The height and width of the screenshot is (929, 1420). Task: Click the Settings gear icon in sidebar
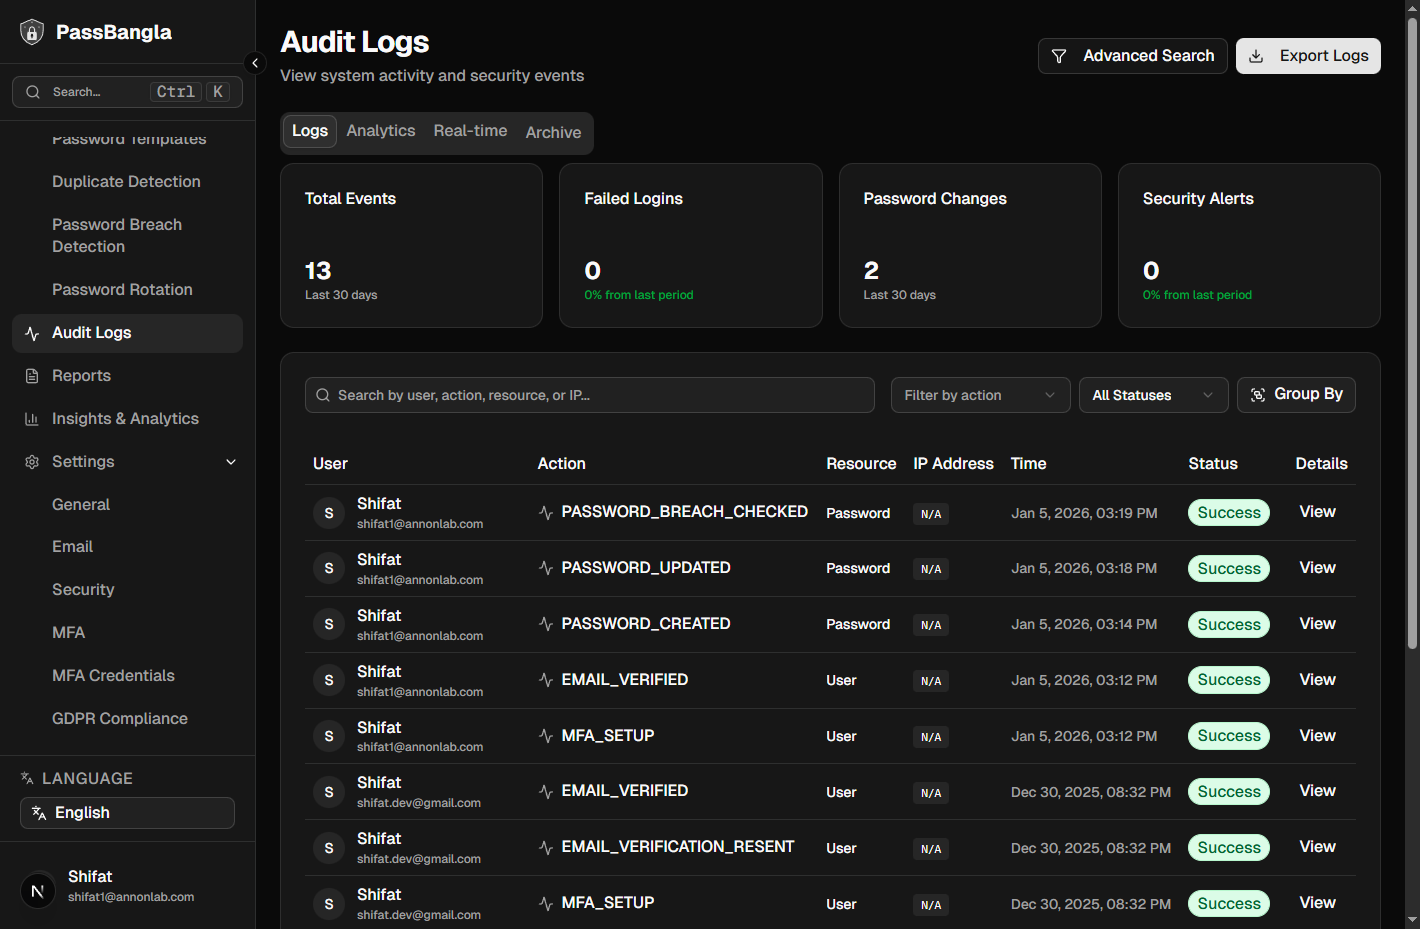click(28, 461)
